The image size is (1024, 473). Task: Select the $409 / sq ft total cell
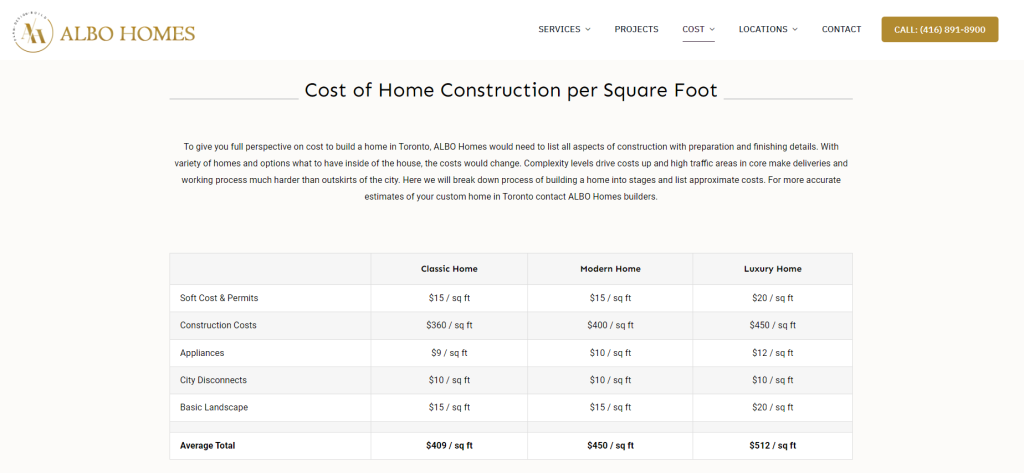[449, 446]
